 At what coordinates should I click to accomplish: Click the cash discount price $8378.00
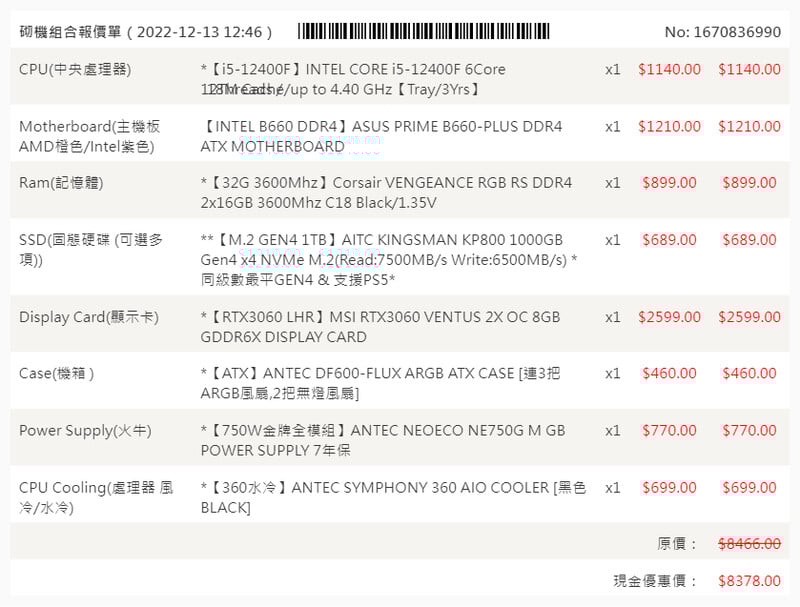(749, 580)
